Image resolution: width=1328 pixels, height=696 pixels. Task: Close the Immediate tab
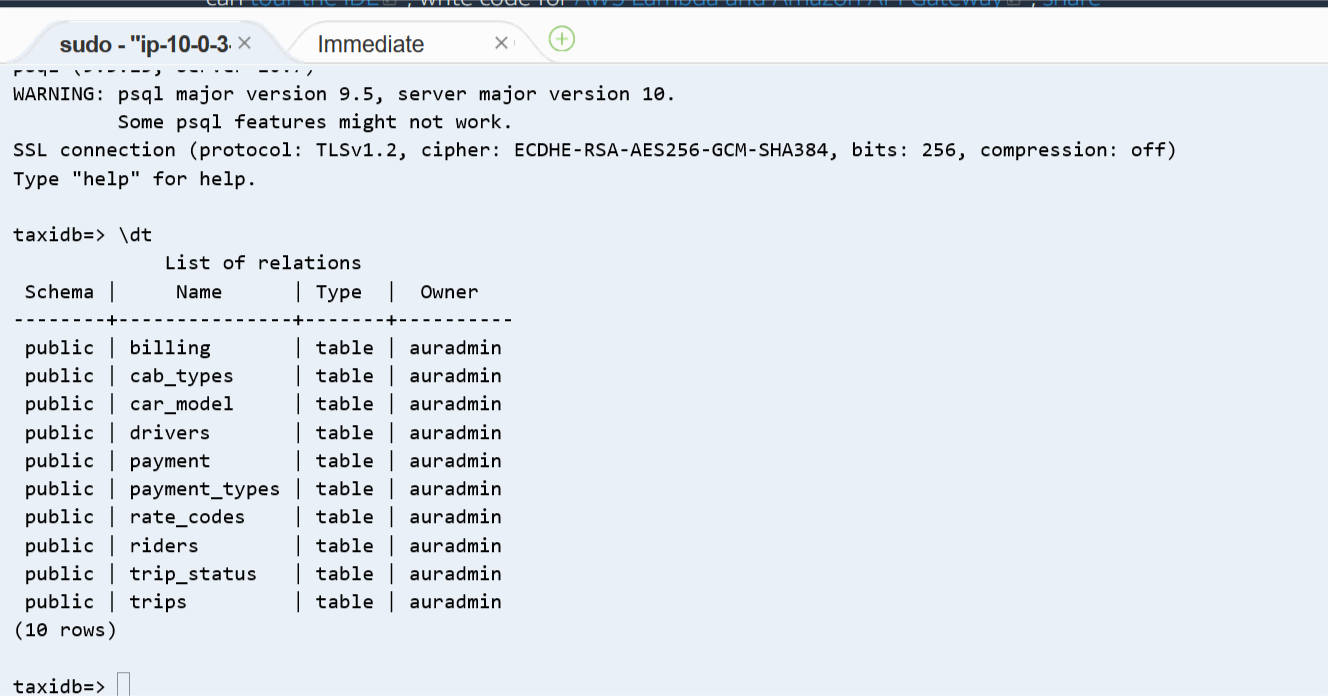pyautogui.click(x=502, y=43)
